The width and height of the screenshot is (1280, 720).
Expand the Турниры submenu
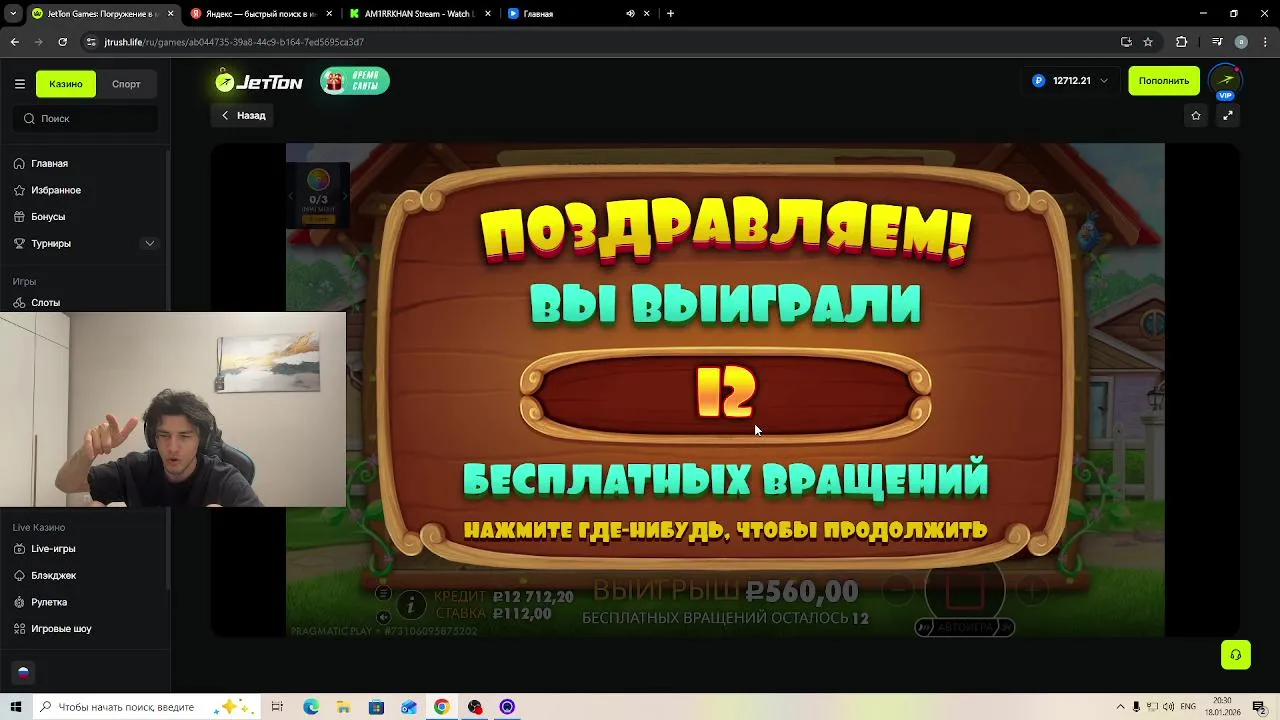(150, 243)
